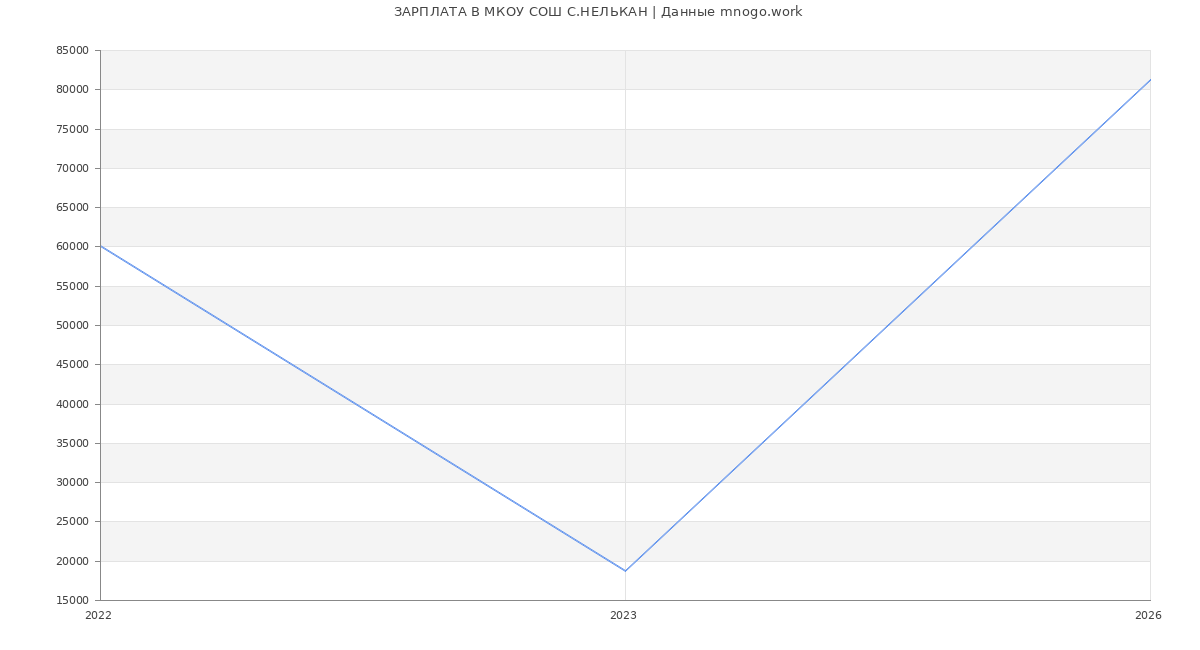Click the 45000 y-axis label

pos(72,365)
